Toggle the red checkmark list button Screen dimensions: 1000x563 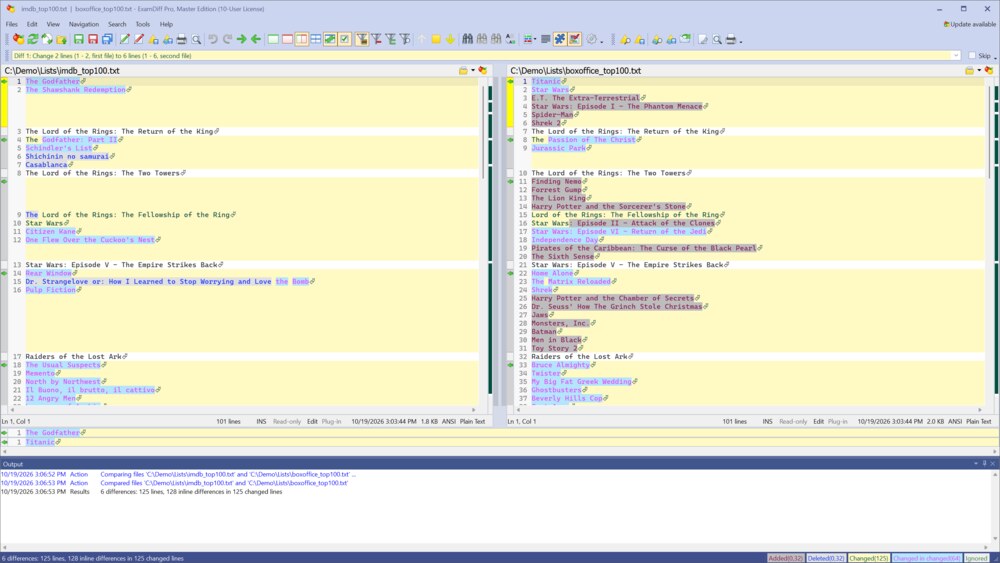tap(575, 40)
